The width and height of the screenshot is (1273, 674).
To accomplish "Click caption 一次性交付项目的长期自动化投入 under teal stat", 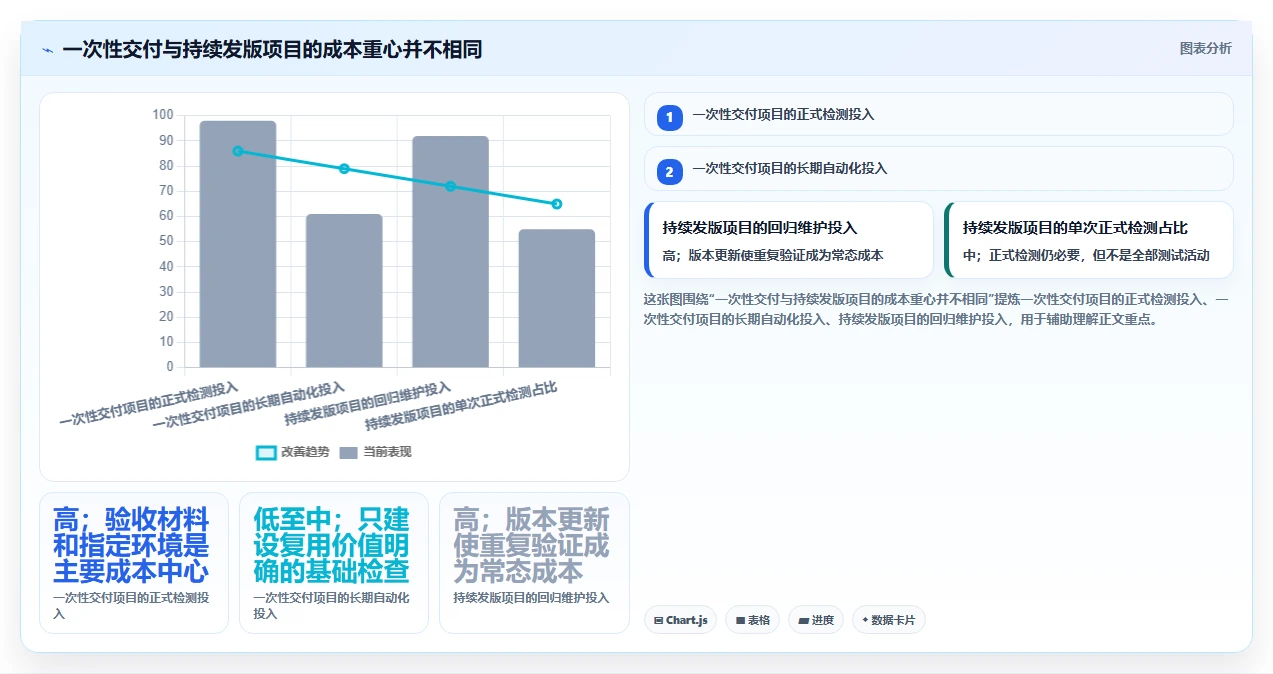I will 331,605.
